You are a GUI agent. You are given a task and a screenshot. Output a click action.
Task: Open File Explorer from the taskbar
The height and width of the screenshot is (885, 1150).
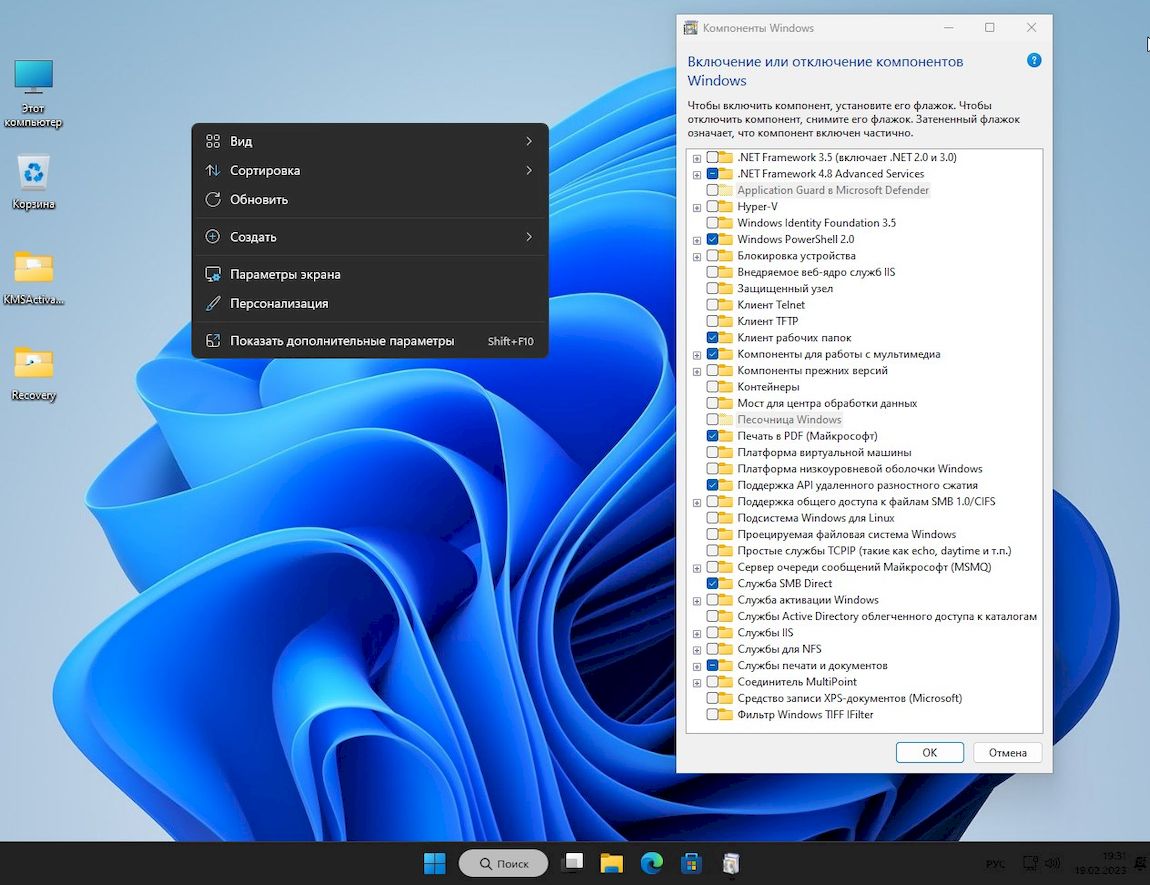coord(611,863)
